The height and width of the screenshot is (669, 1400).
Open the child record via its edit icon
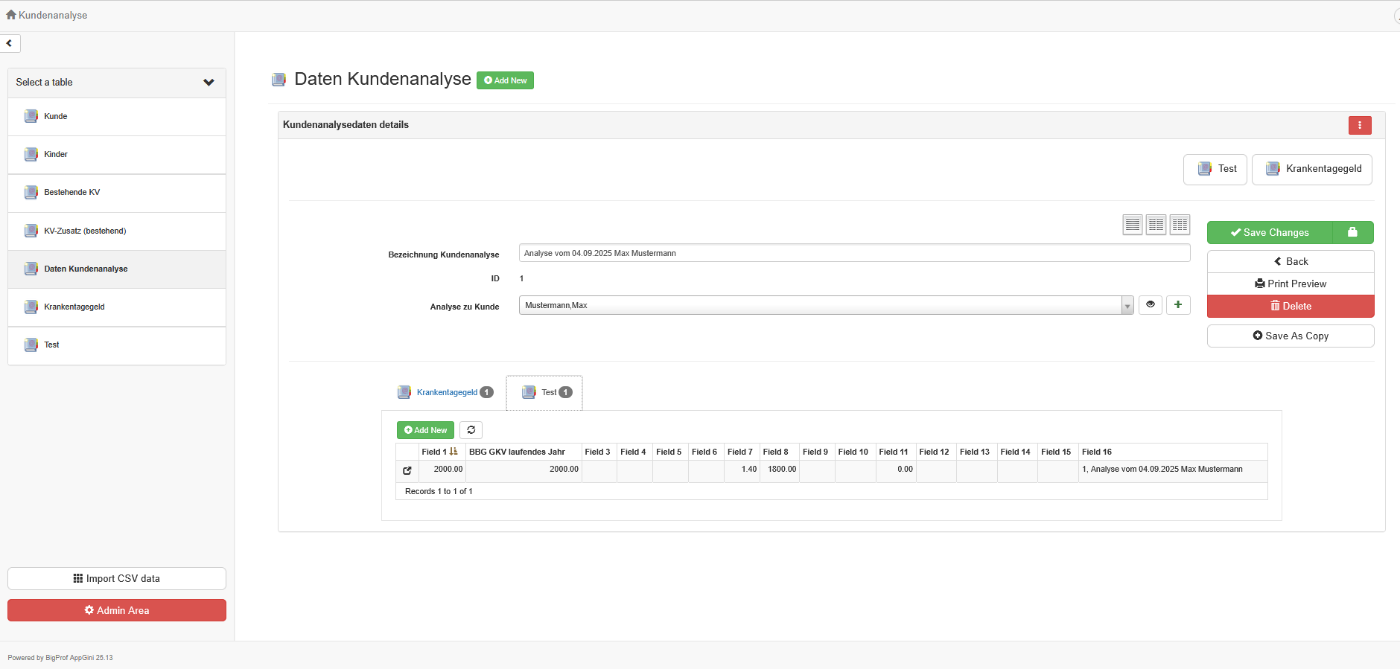pos(407,470)
